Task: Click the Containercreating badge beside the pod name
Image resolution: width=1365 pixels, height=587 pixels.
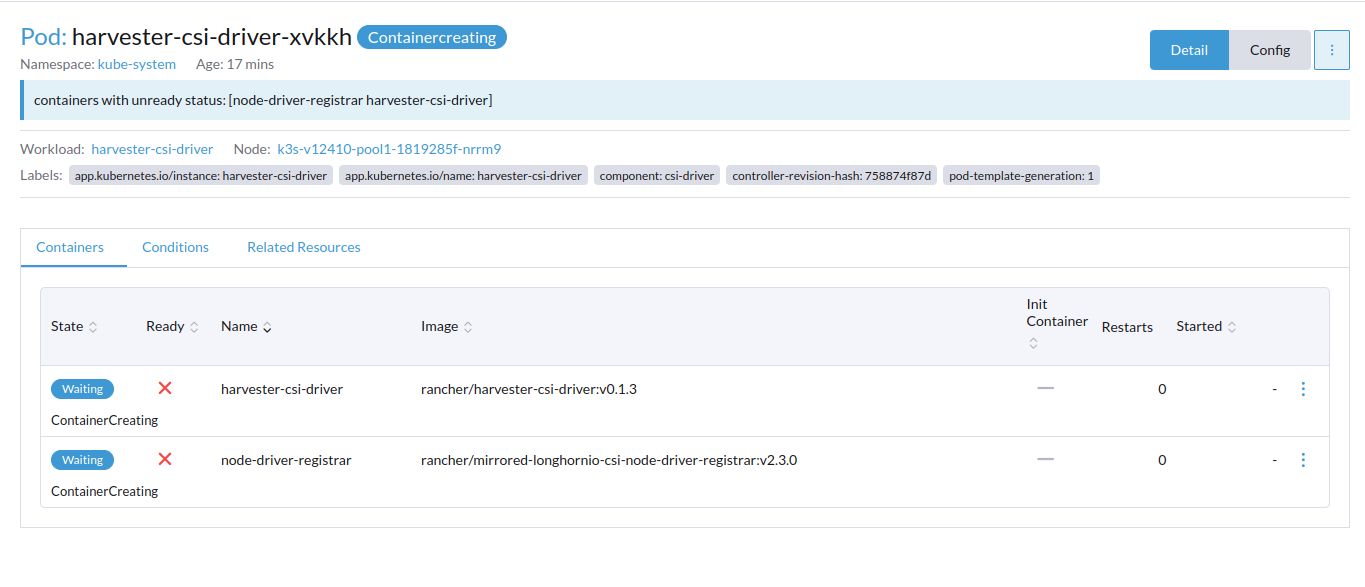Action: point(431,37)
